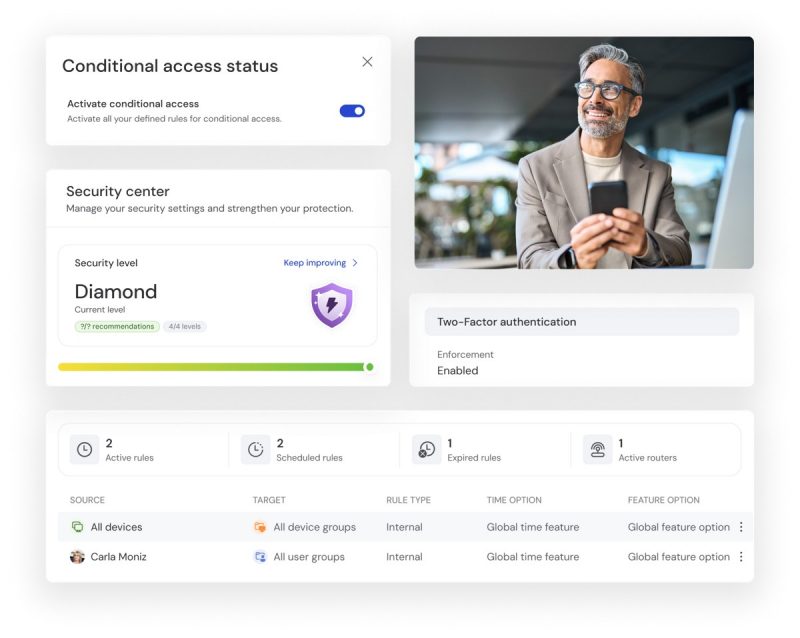Click Global feature option in All devices row
Screen dimensions: 800x638
[x=679, y=527]
